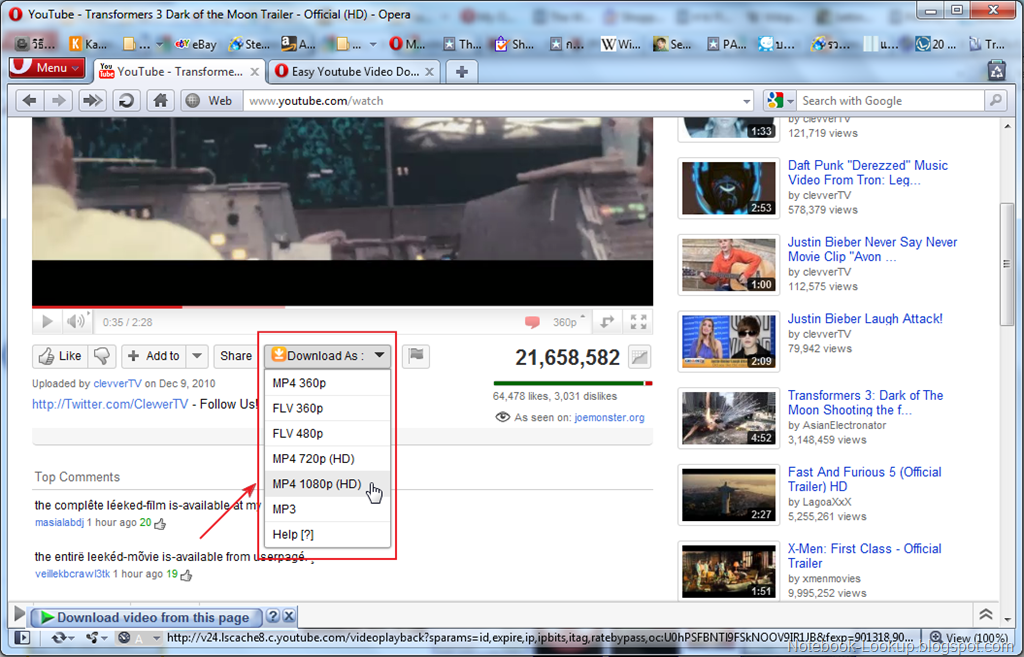Open closed tabs trash icon

(x=997, y=71)
